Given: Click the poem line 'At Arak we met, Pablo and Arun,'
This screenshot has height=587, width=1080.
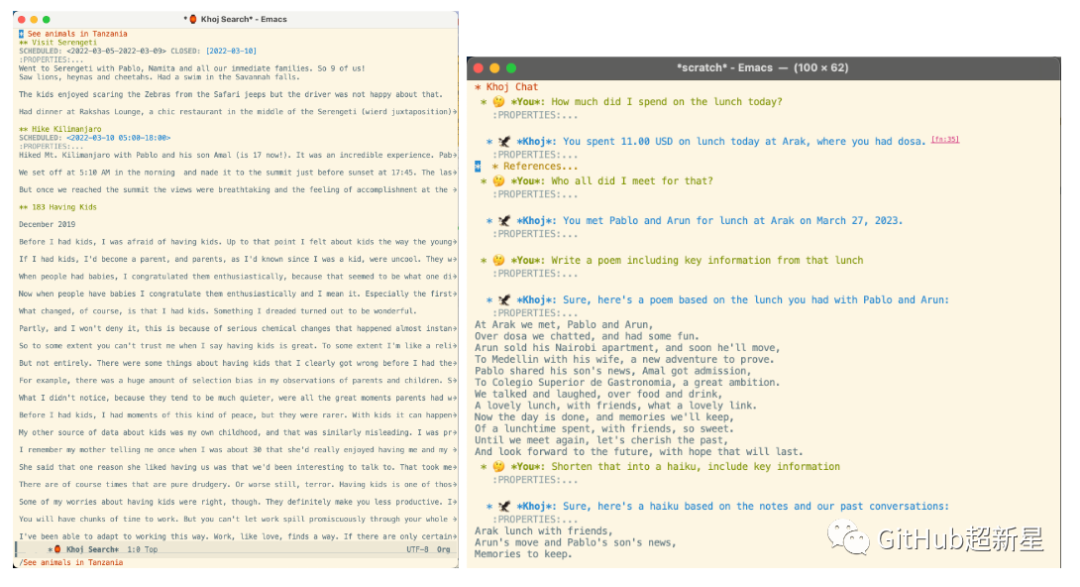Looking at the screenshot, I should [563, 325].
